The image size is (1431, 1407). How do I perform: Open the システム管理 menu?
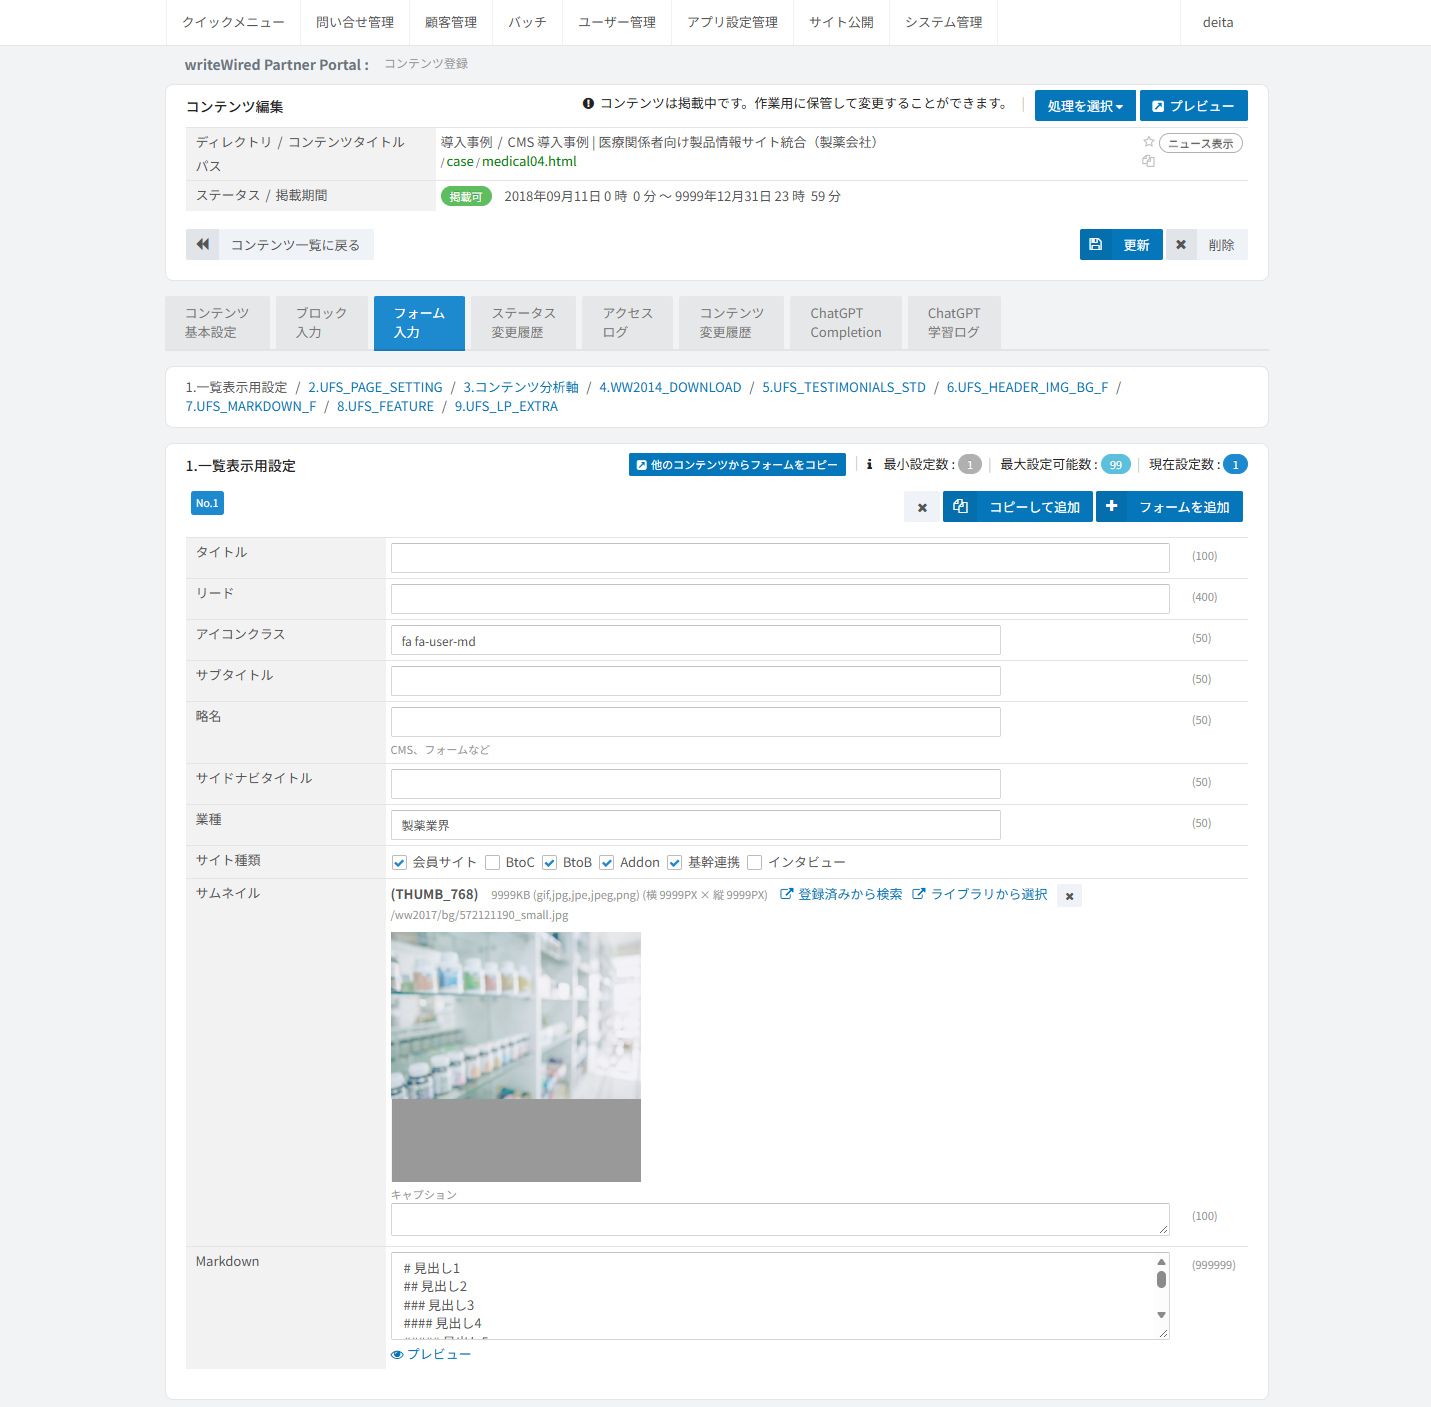[943, 22]
